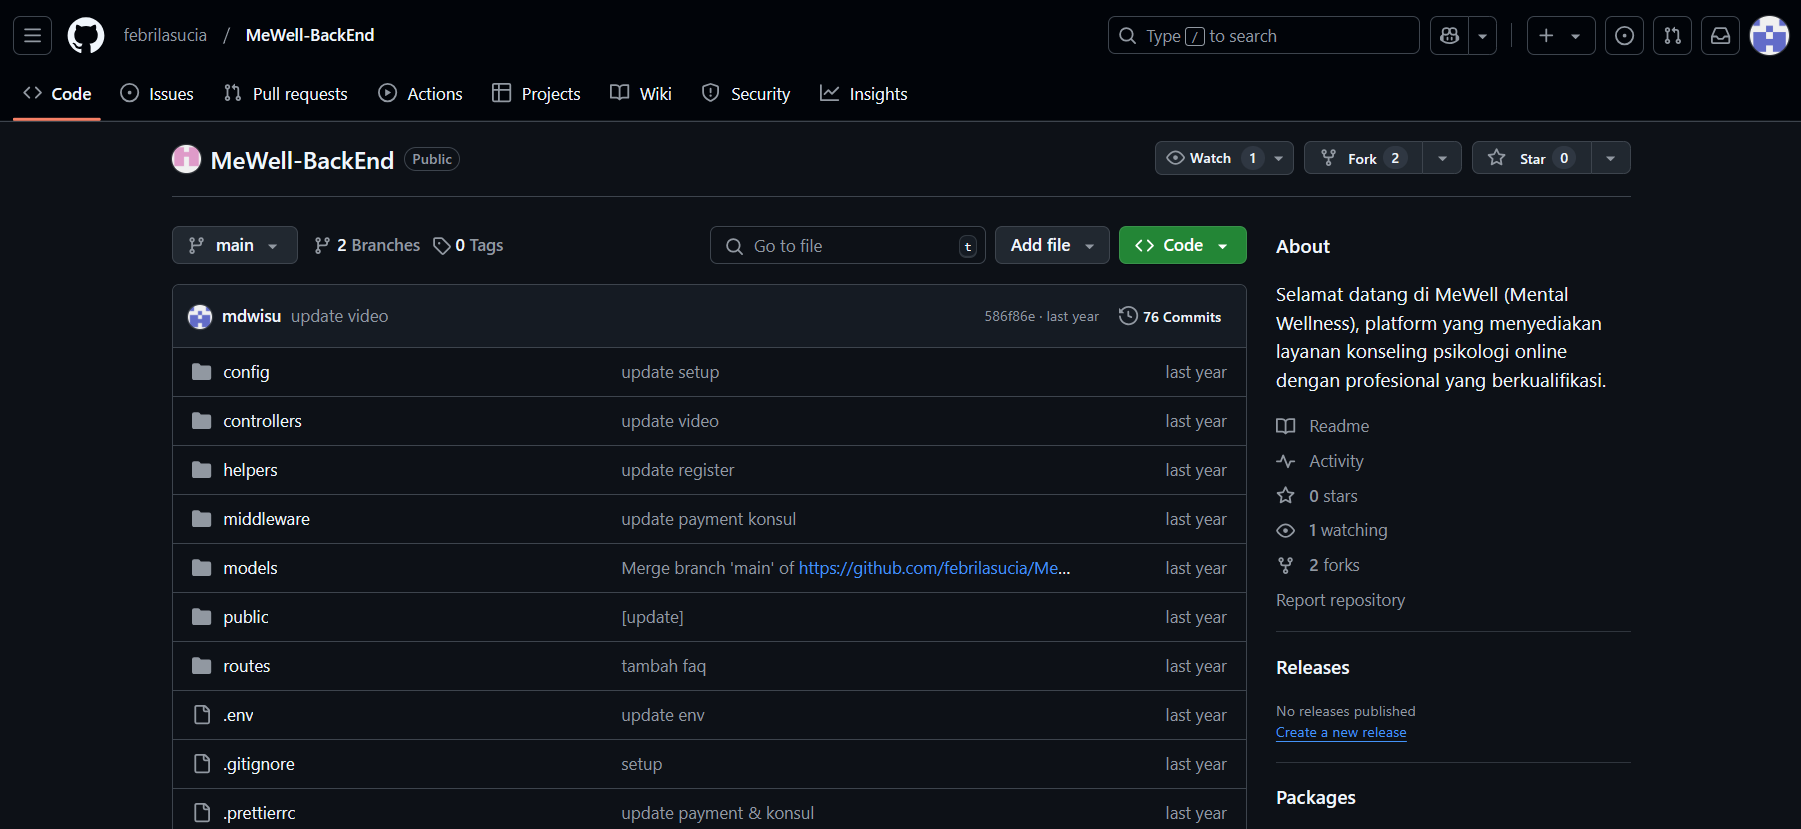Switch to the Wiki tab
The height and width of the screenshot is (829, 1801).
coord(641,94)
